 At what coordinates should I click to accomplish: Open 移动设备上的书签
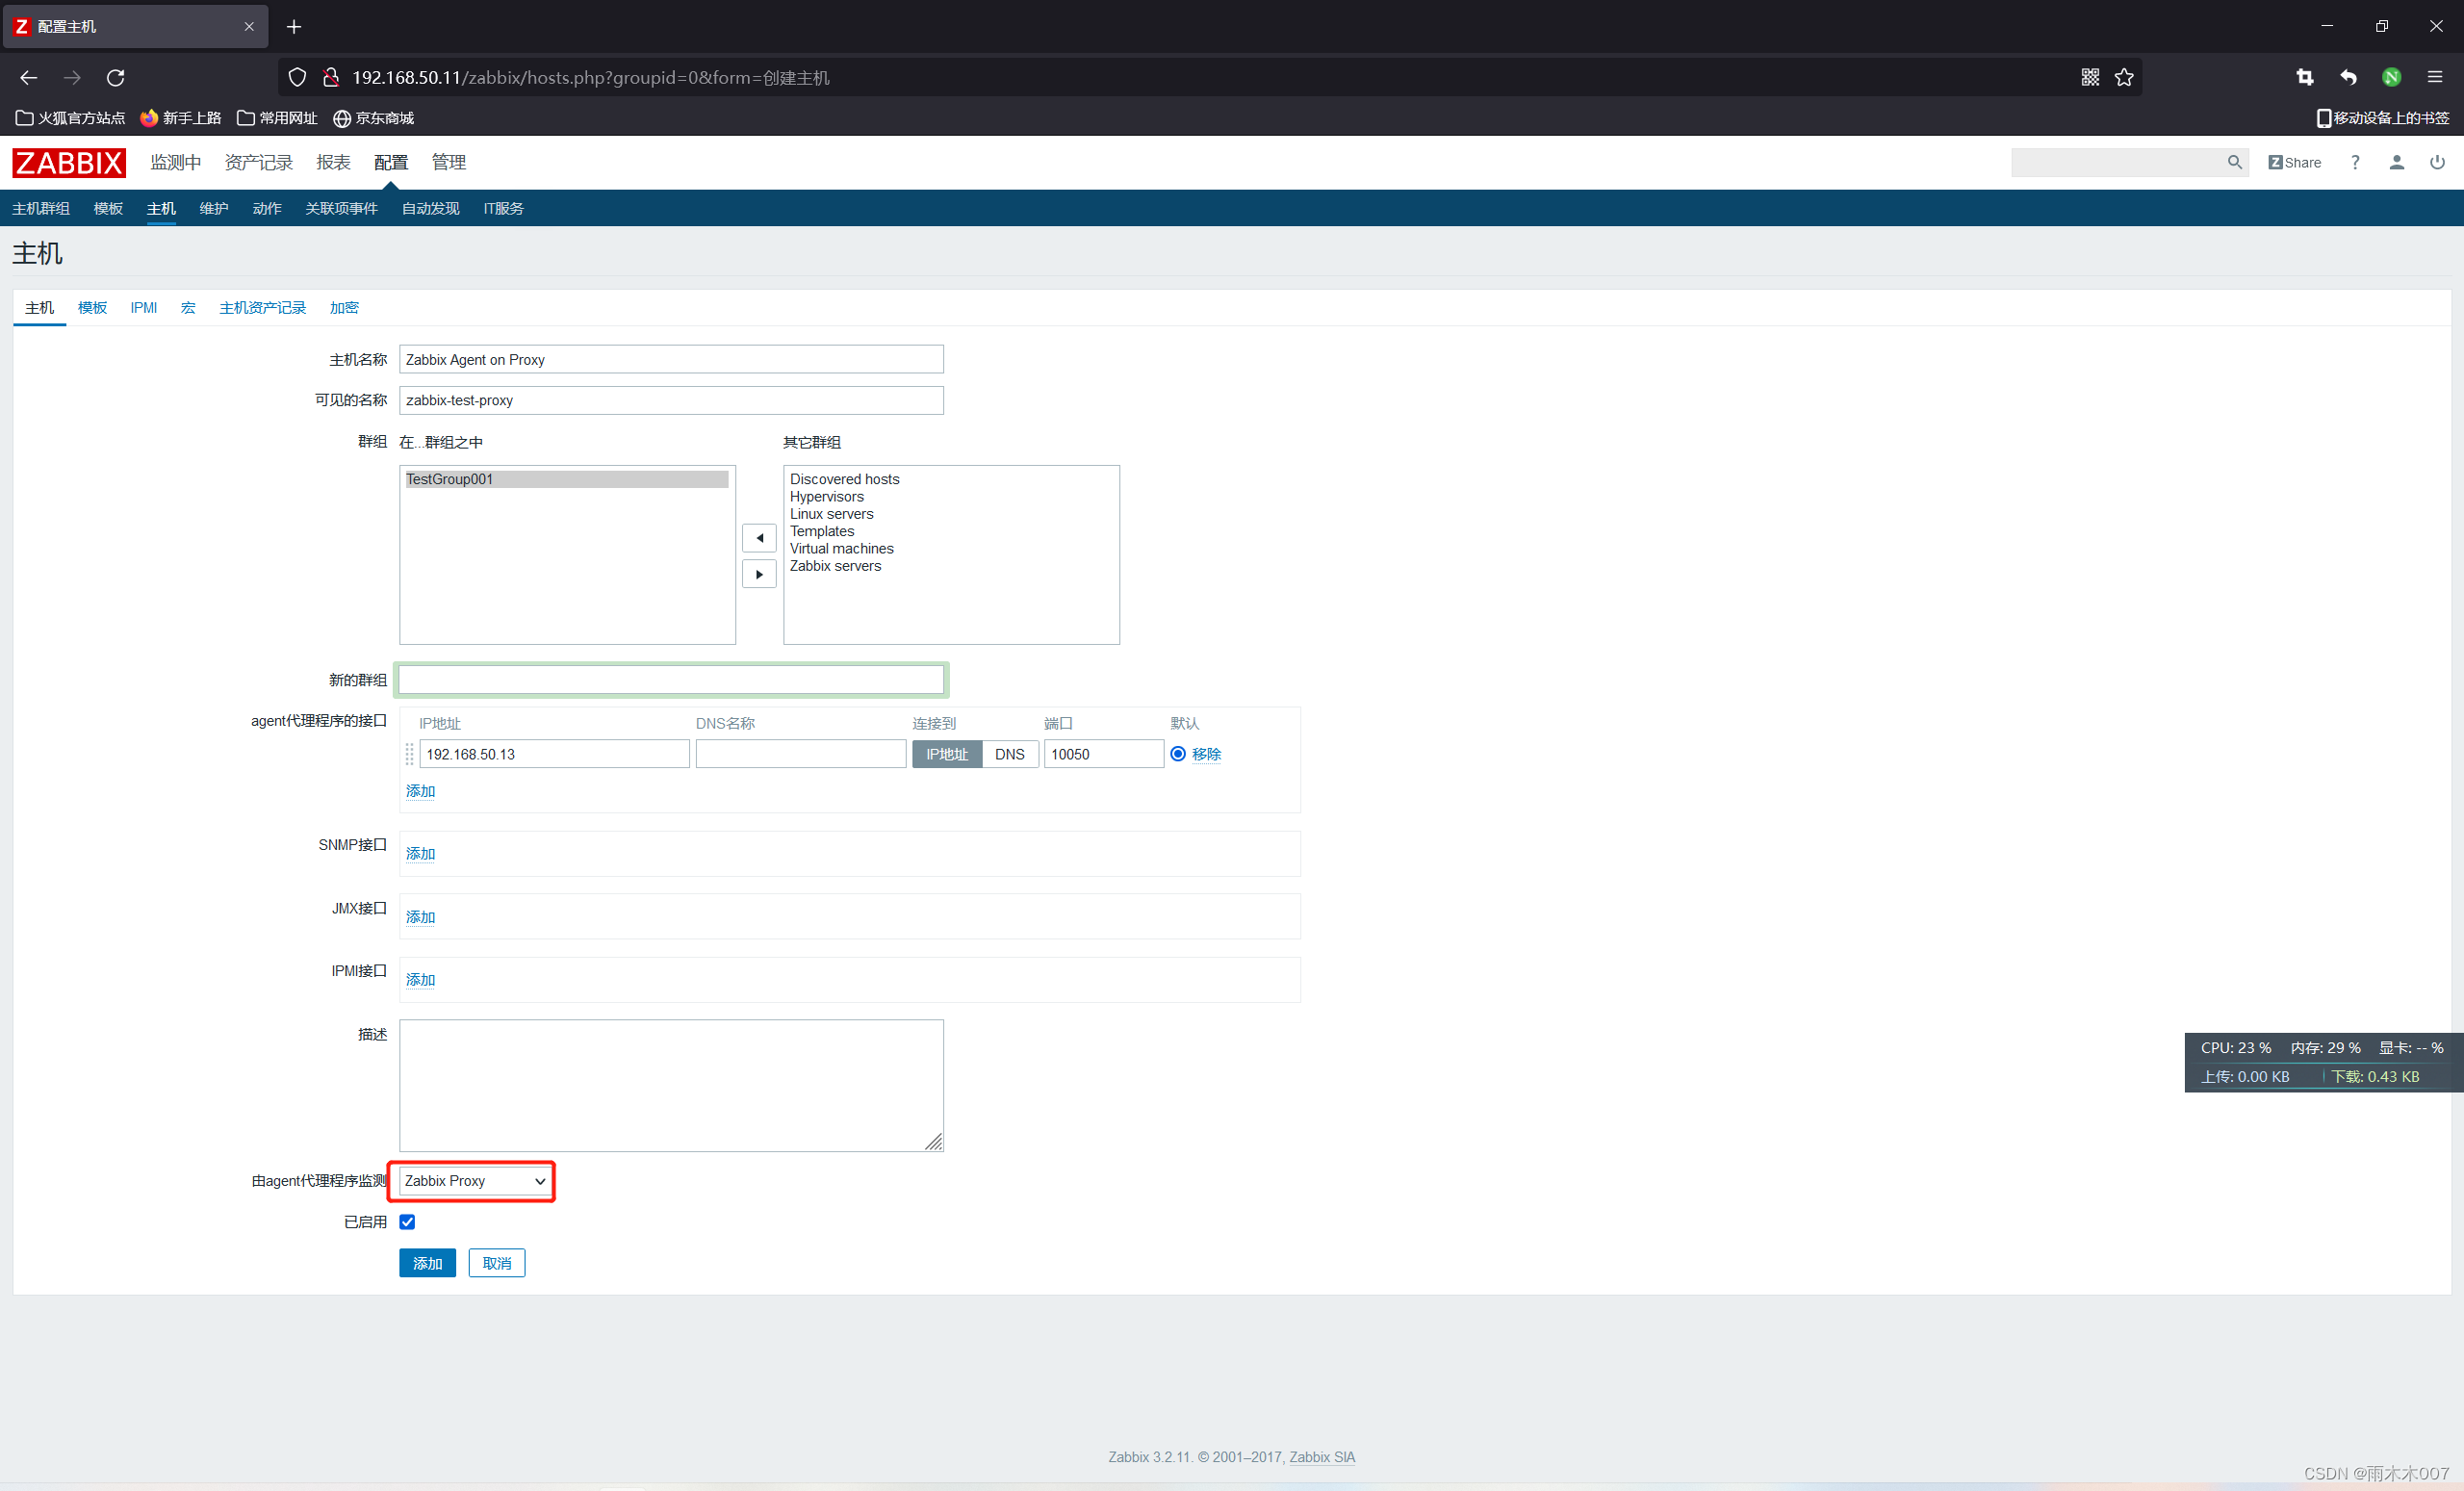2383,118
